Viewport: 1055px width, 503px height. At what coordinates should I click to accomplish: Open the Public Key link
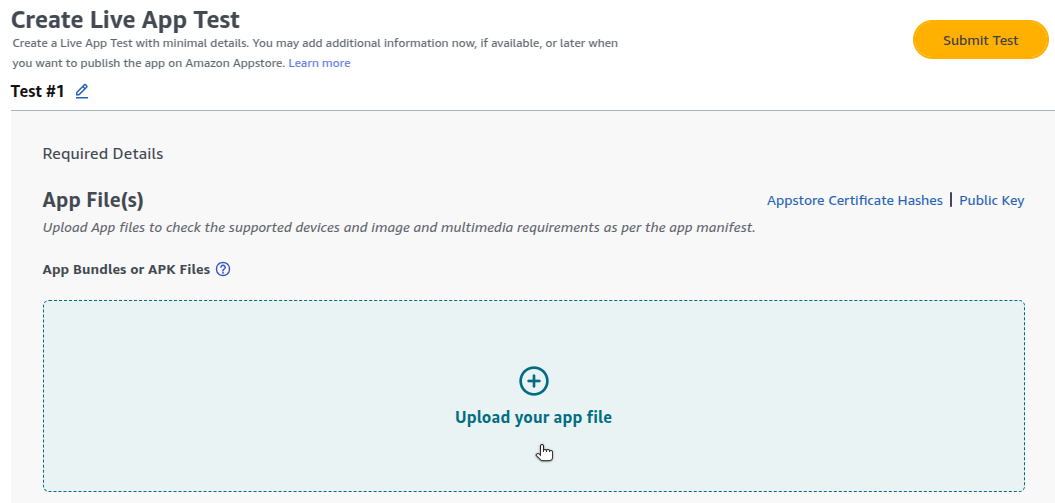991,200
